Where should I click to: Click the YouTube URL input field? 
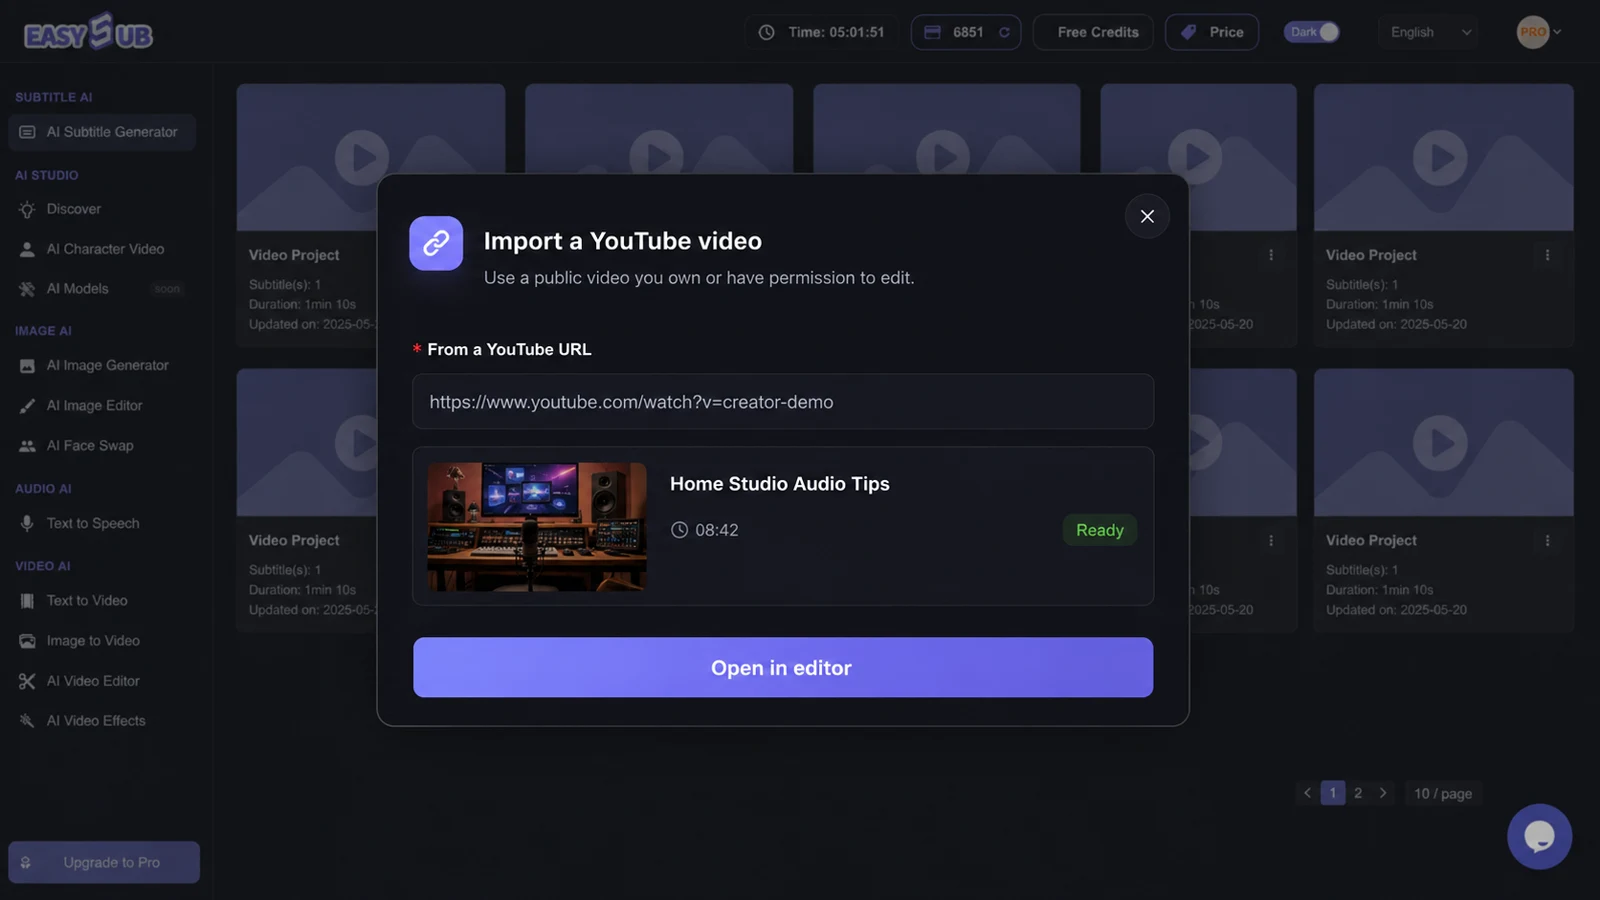[783, 402]
